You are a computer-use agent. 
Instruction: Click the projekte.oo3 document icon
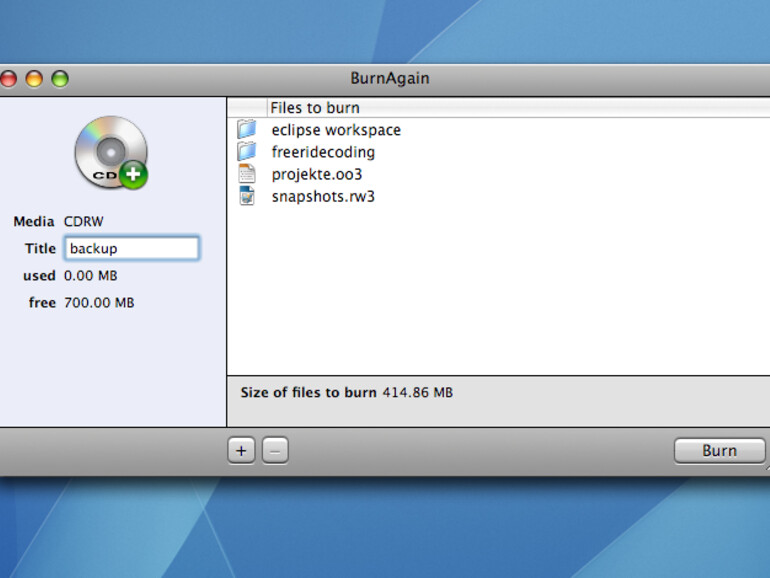pos(247,174)
